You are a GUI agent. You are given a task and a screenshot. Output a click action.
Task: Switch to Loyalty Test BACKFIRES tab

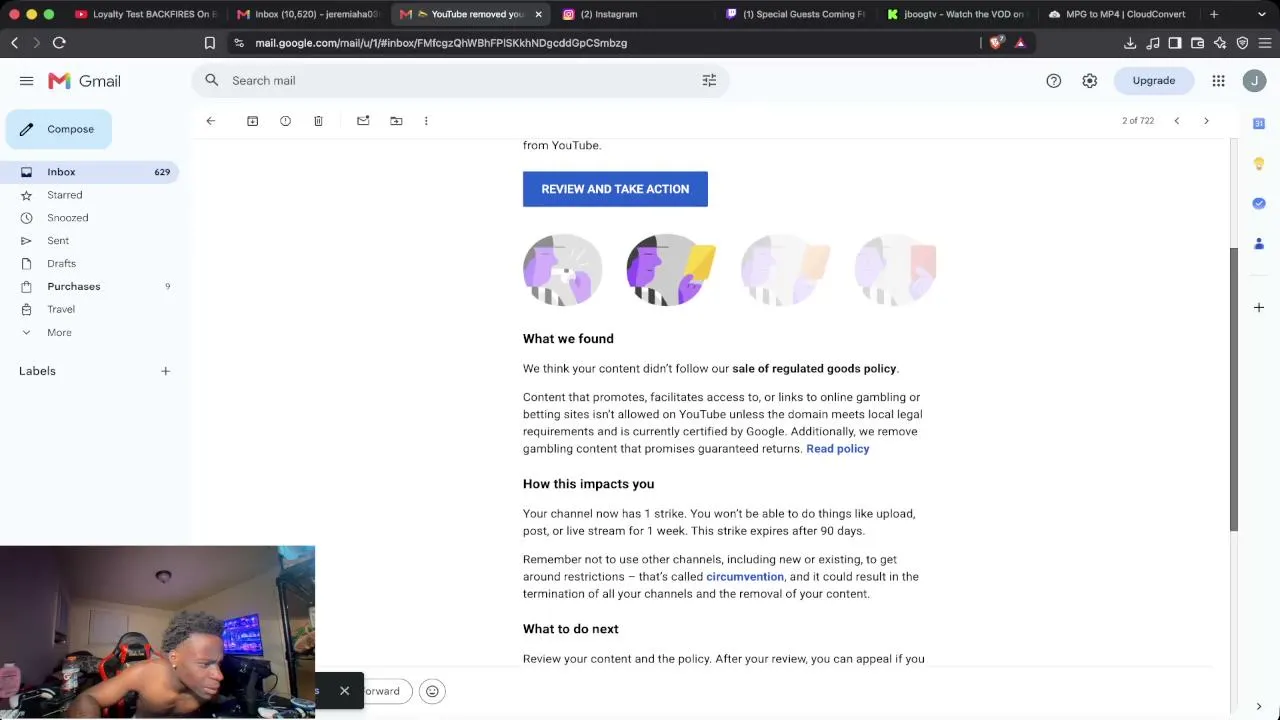click(x=145, y=14)
